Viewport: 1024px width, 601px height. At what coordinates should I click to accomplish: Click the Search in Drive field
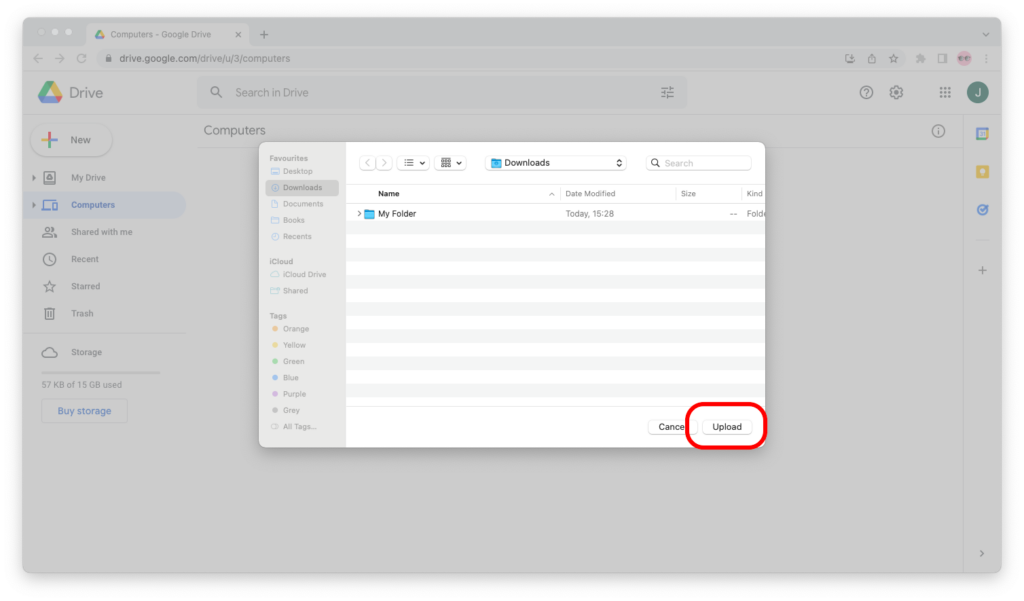point(442,93)
